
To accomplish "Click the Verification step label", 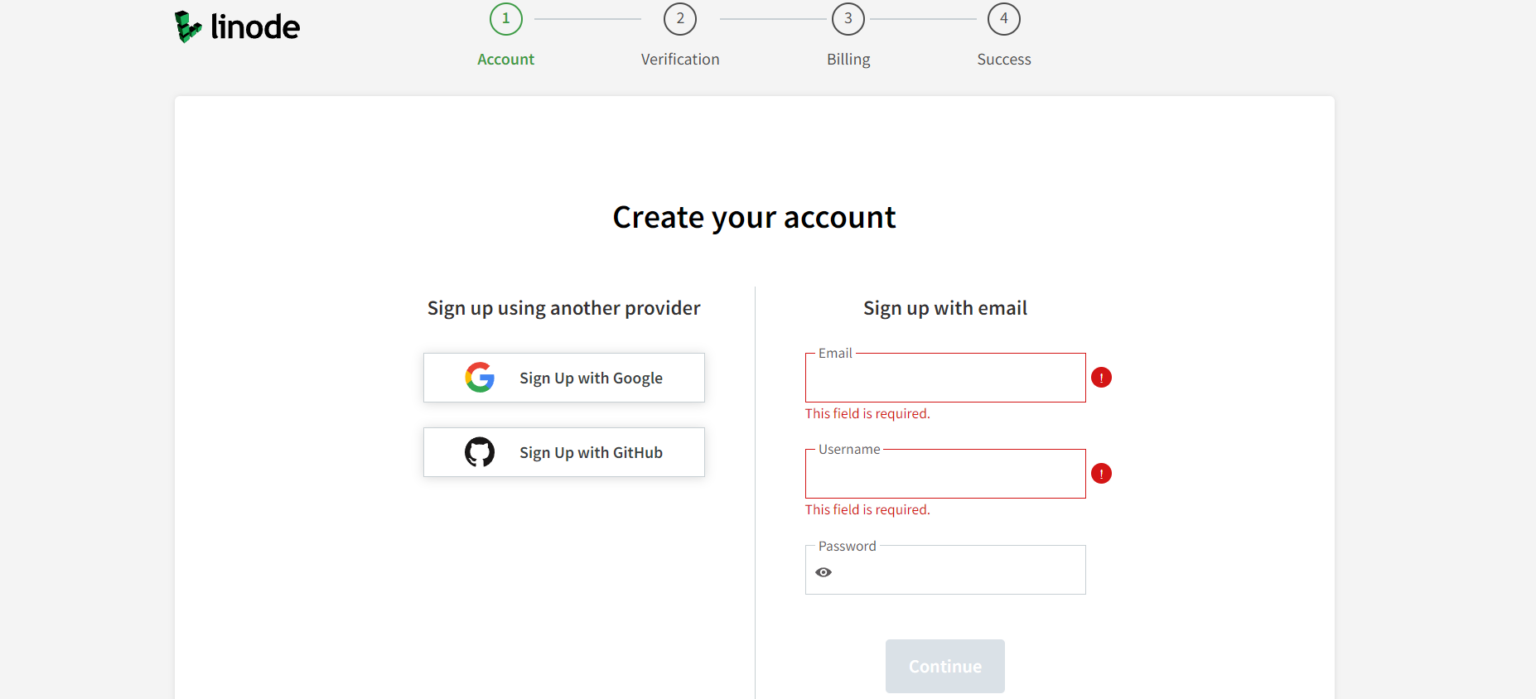I will 680,59.
